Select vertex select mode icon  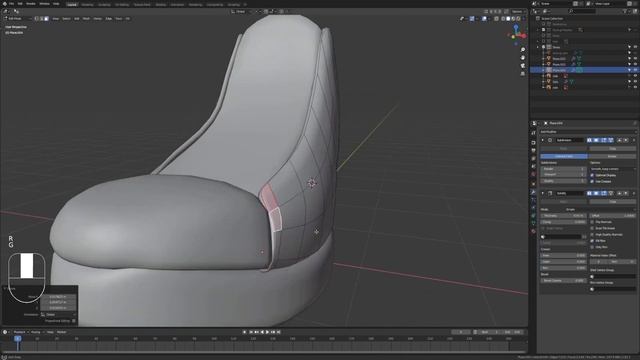click(36, 18)
